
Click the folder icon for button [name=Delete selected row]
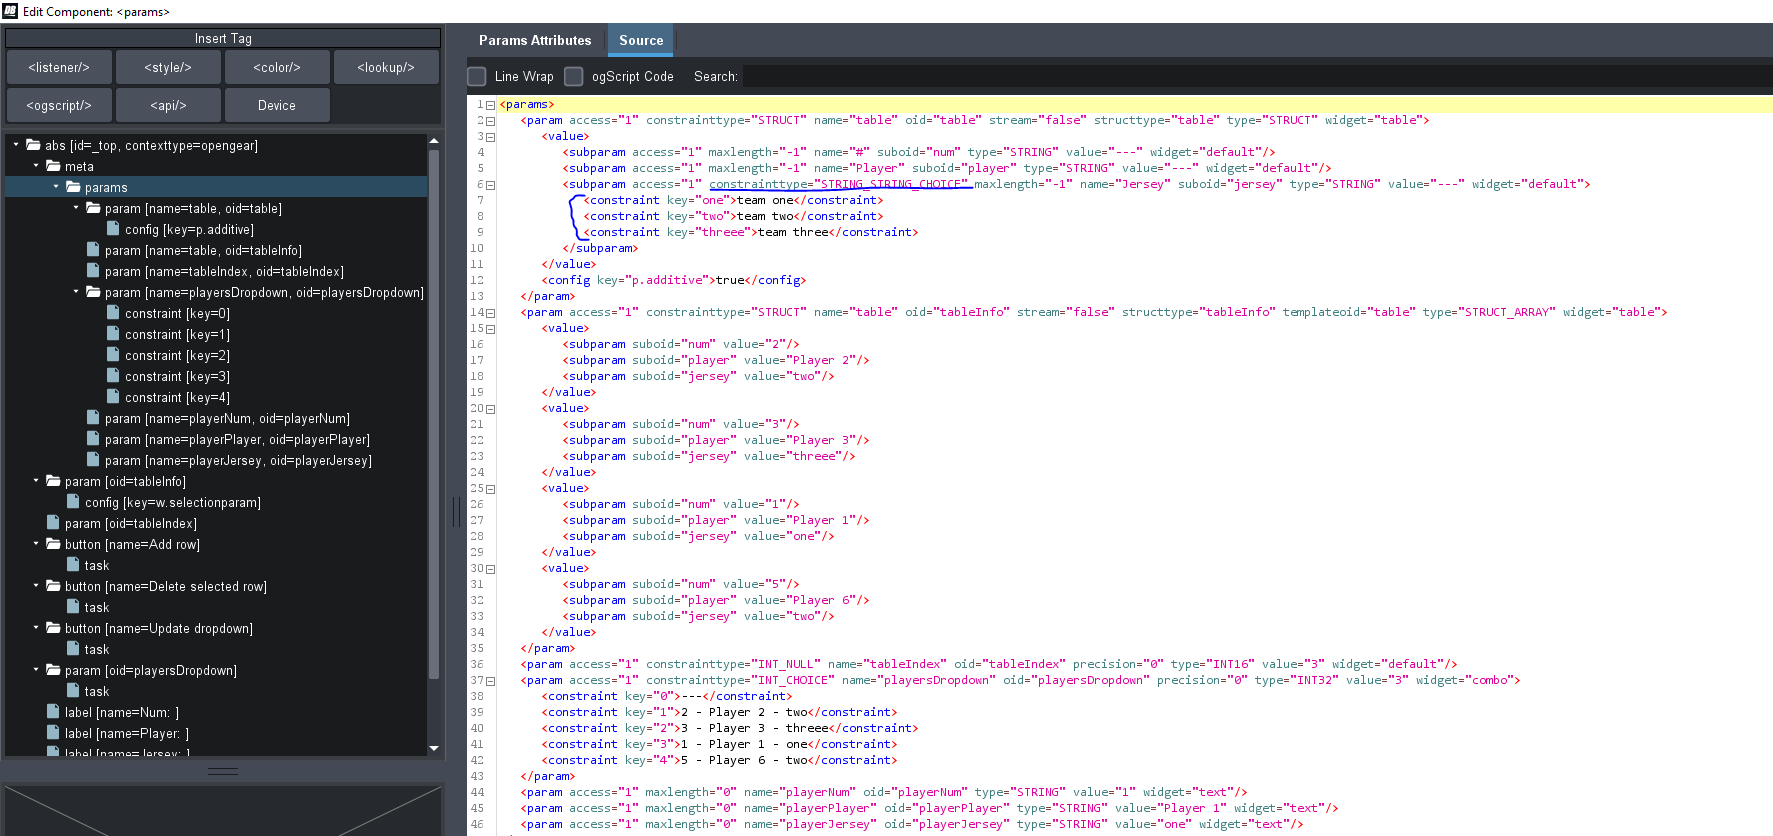coord(53,586)
